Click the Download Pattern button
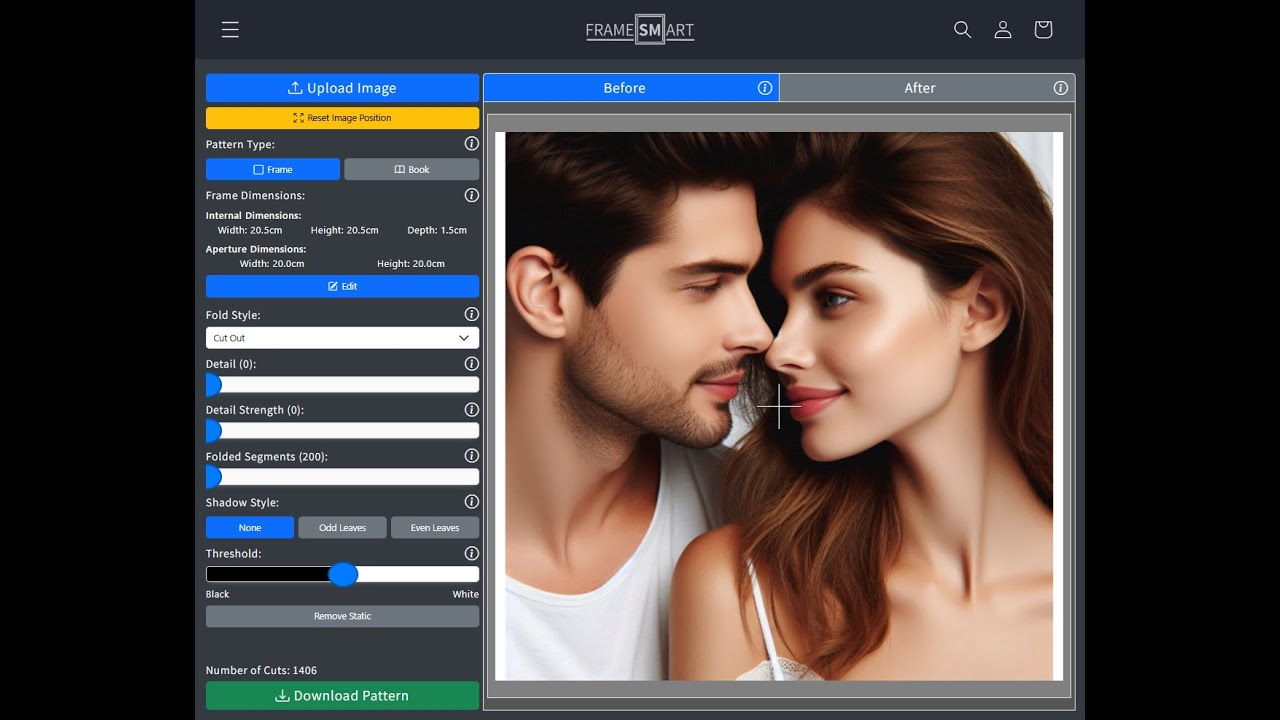 pyautogui.click(x=342, y=696)
